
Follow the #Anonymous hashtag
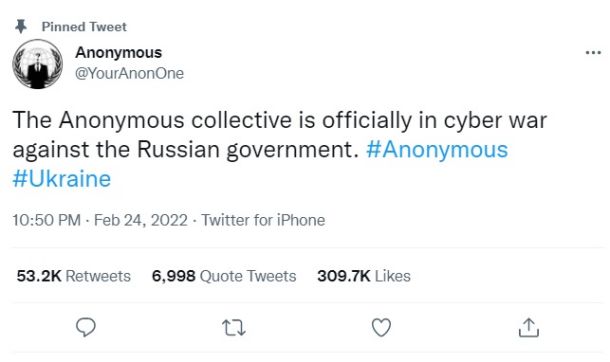point(437,150)
